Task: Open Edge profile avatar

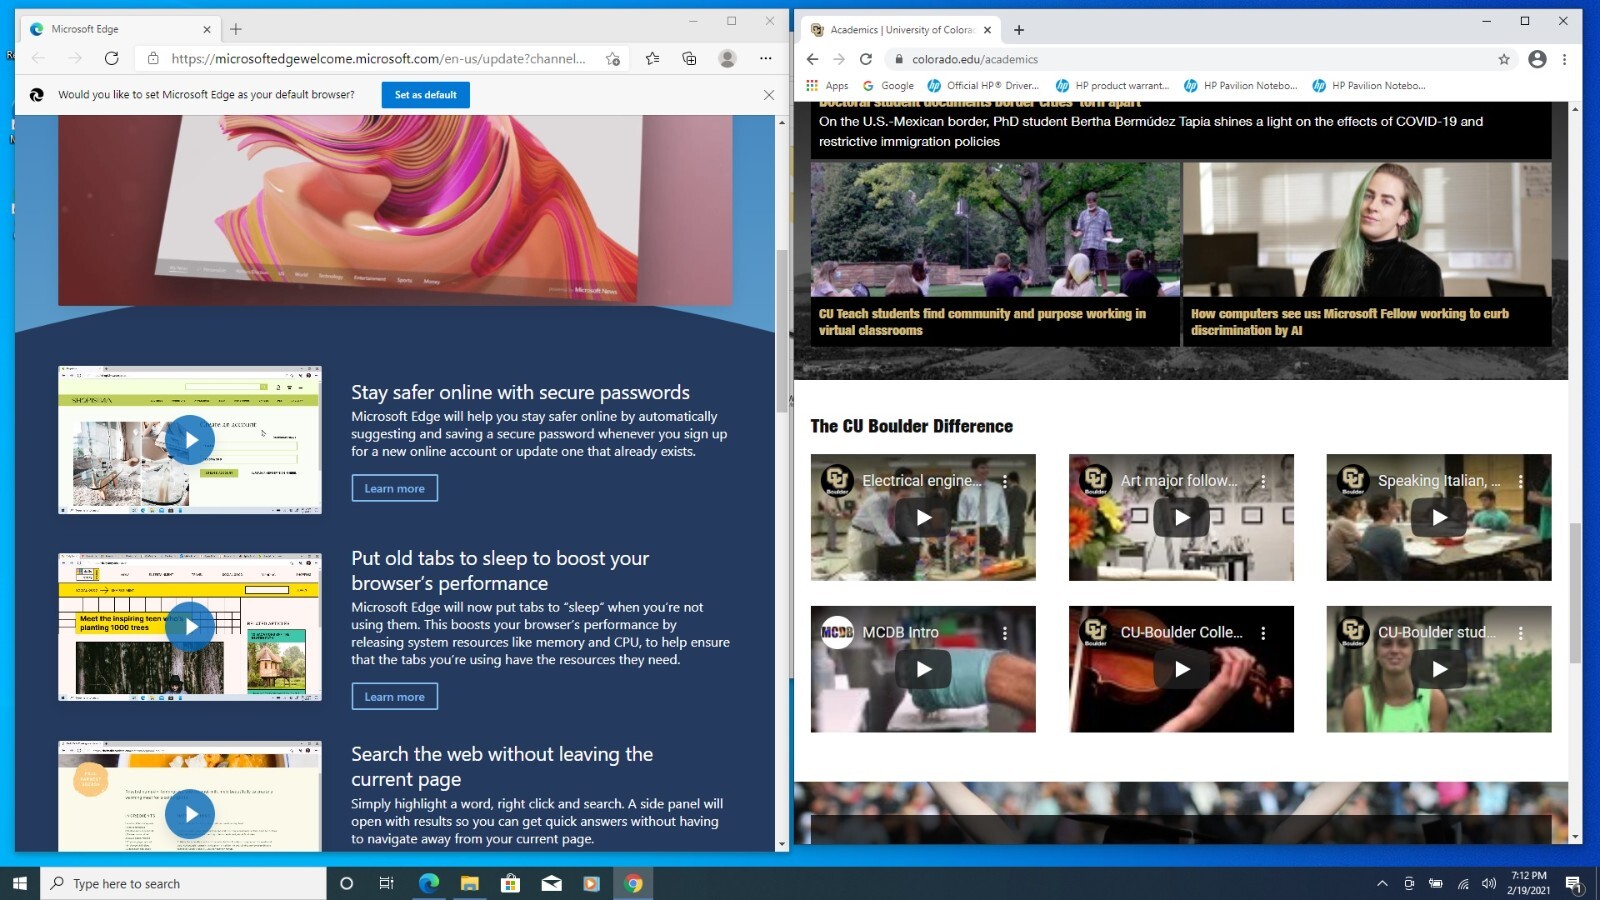Action: [727, 58]
